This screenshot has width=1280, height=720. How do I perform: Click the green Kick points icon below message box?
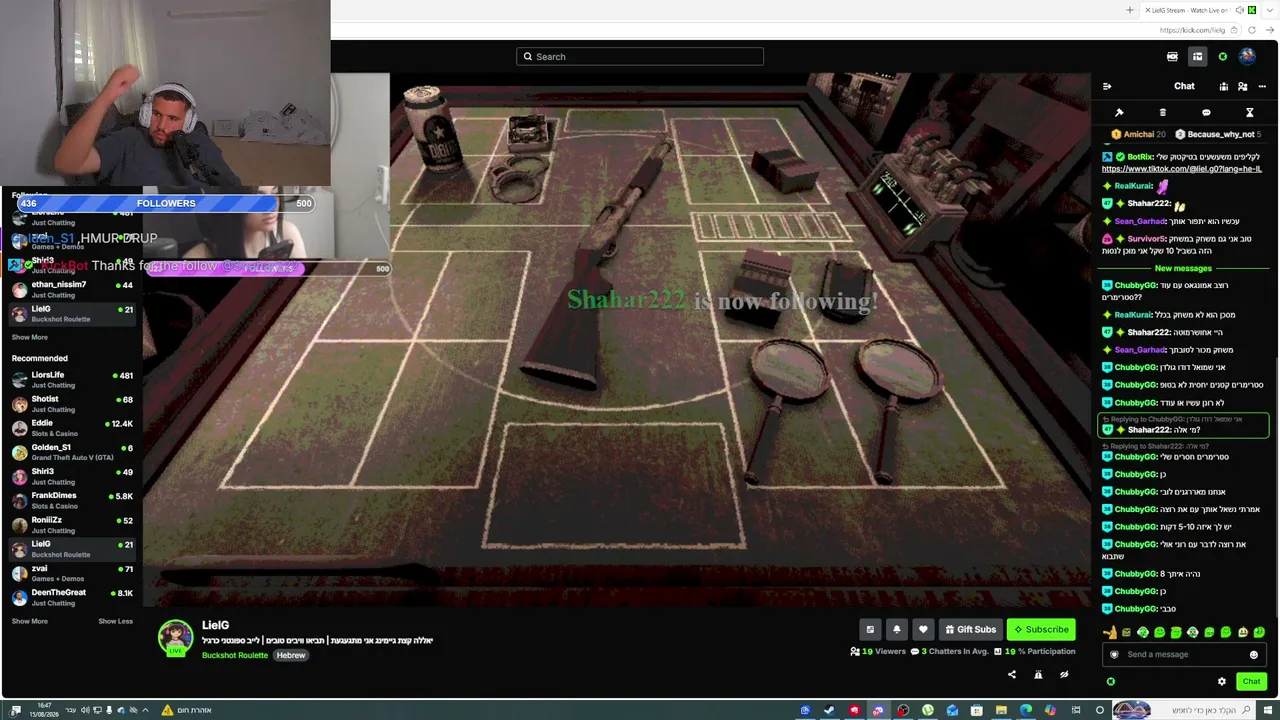(x=1110, y=681)
